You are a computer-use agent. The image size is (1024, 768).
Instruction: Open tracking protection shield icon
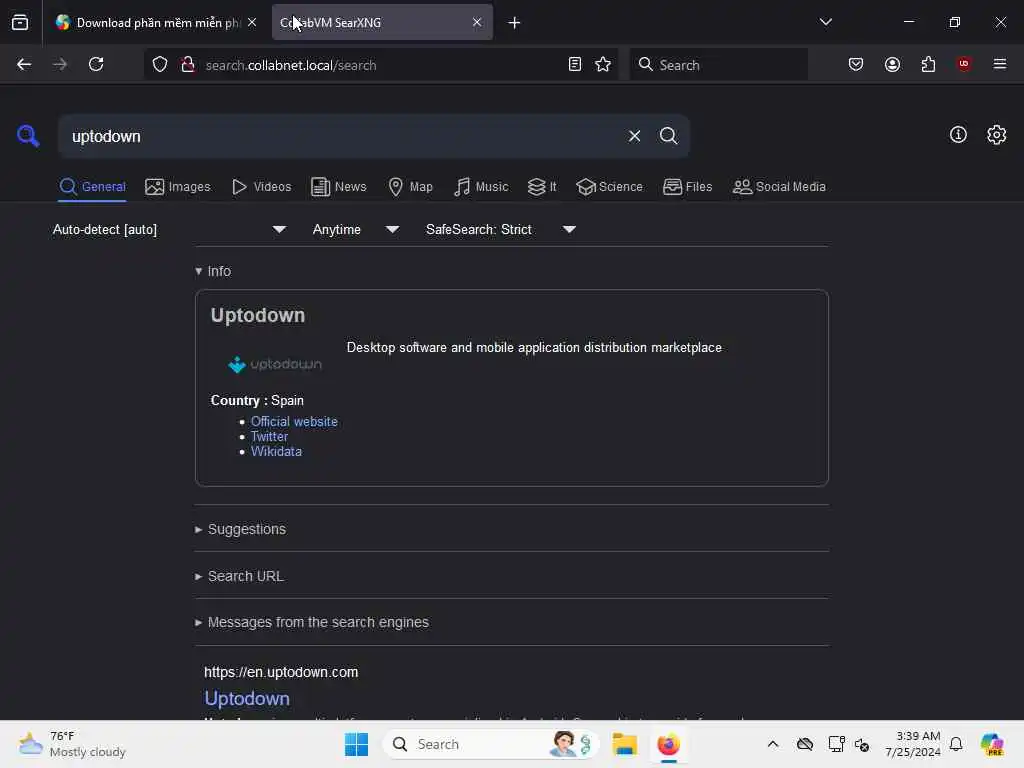pyautogui.click(x=160, y=65)
